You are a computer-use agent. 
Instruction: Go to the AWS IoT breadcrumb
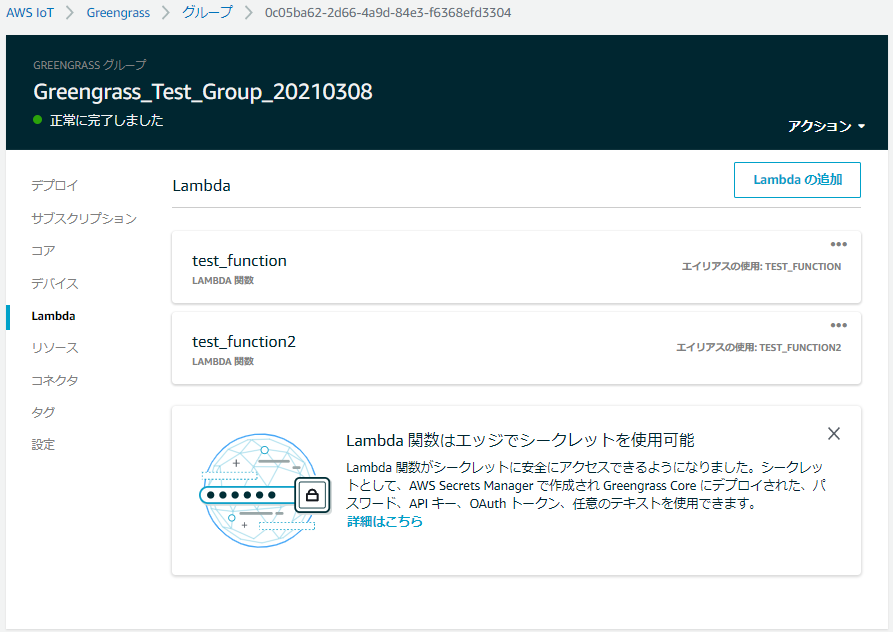point(30,13)
